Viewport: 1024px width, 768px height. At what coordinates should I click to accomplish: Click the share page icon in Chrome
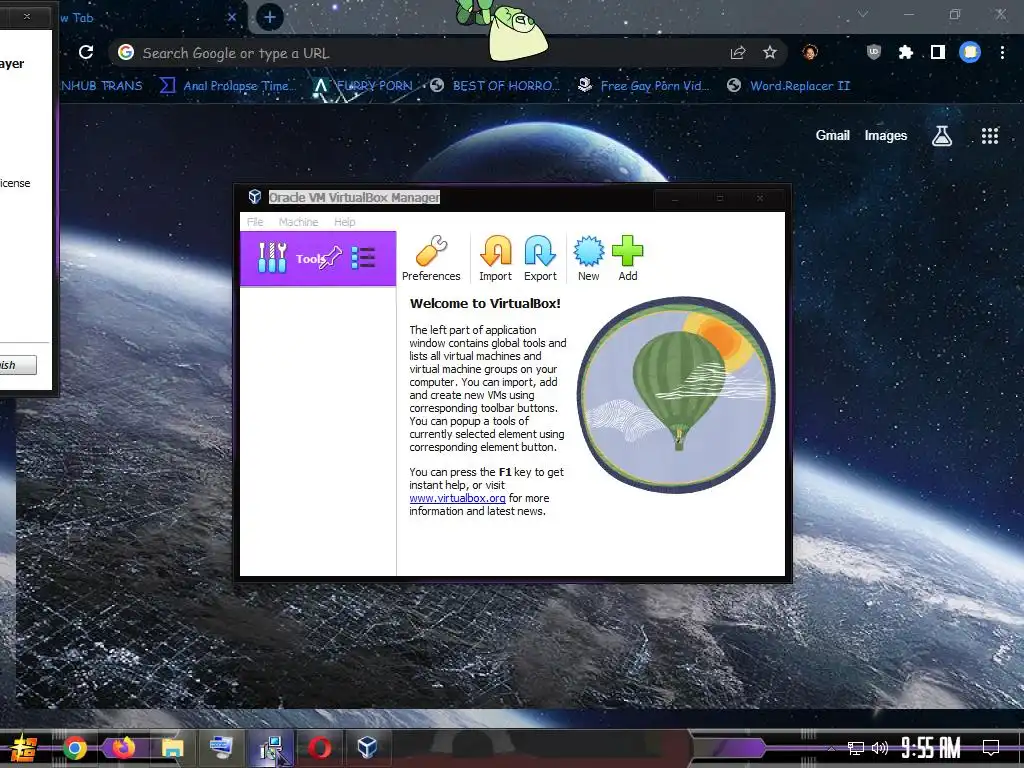[738, 53]
